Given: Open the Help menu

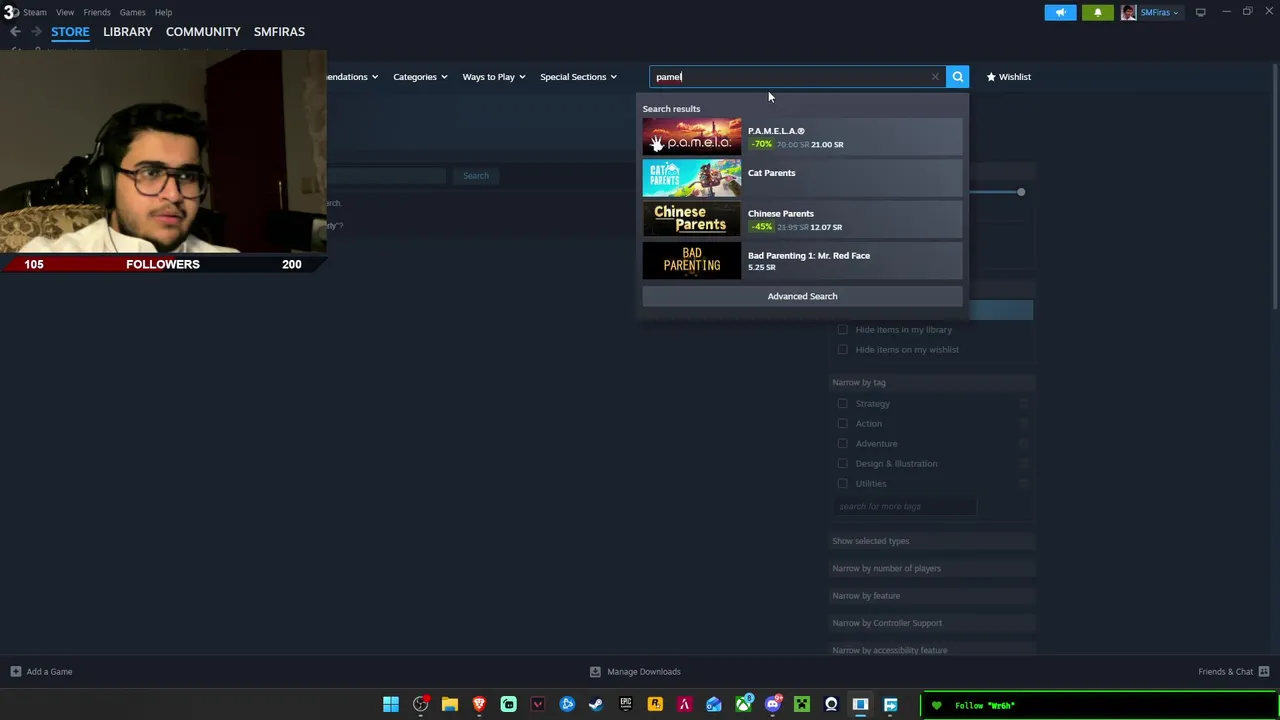Looking at the screenshot, I should (x=163, y=12).
